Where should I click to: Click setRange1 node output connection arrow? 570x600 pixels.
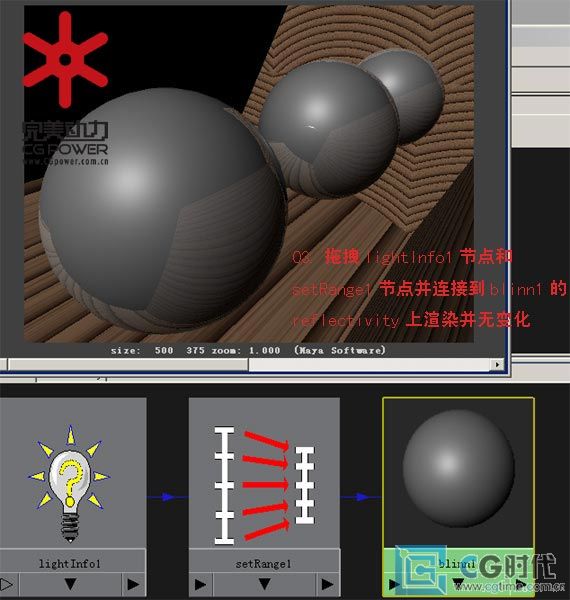[327, 584]
